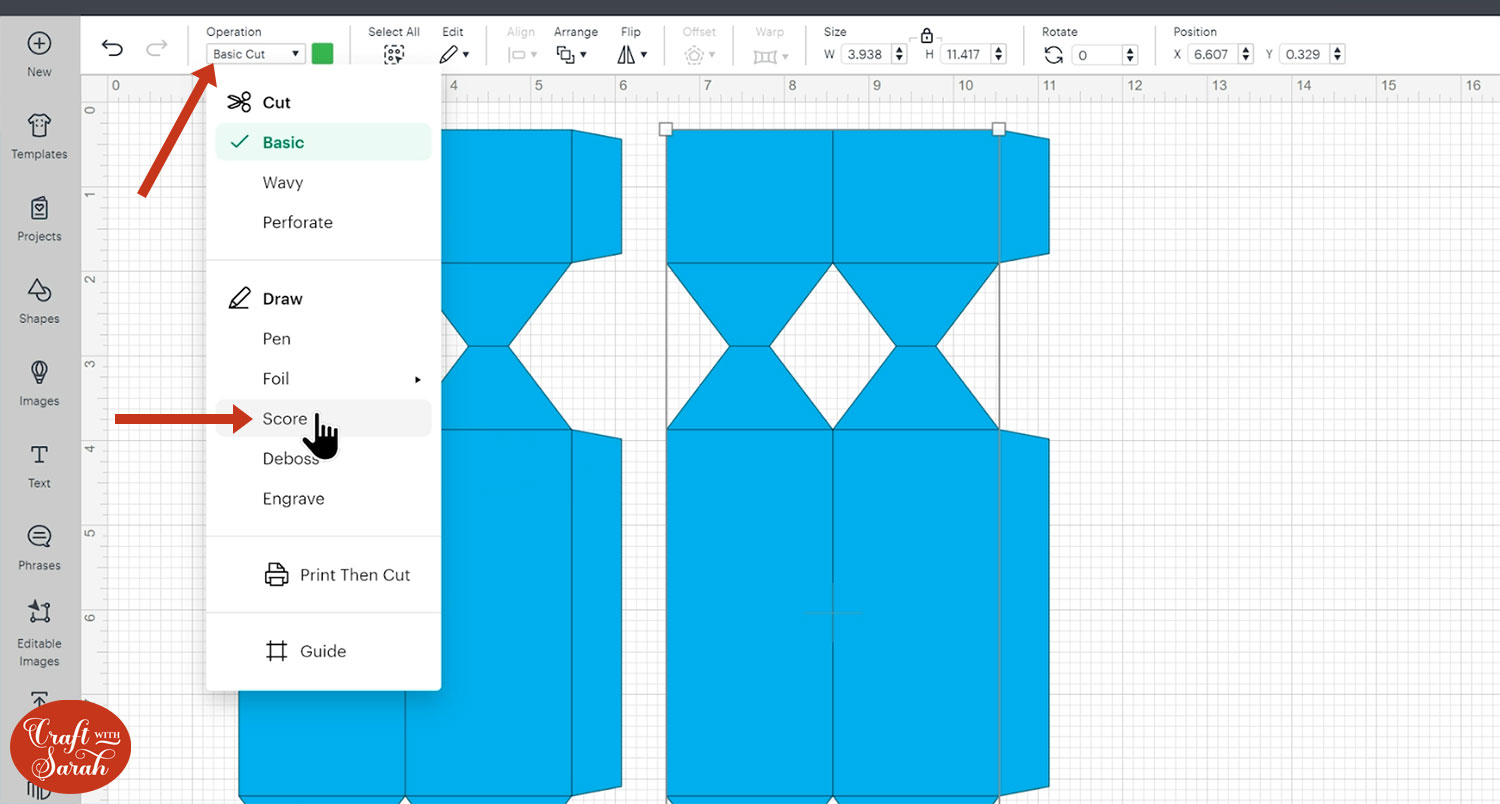Expand the Operation Basic Cut dropdown

256,54
